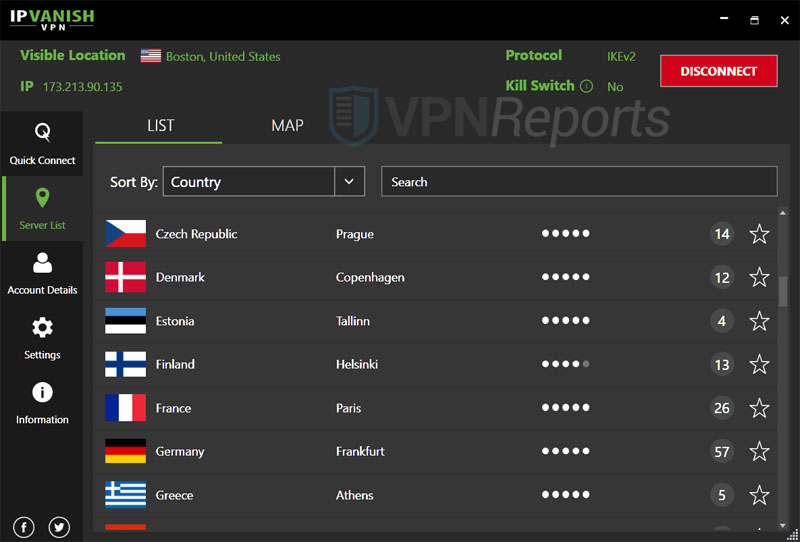Image resolution: width=800 pixels, height=542 pixels.
Task: Mark Germany as a favorite with its star
Action: point(759,451)
